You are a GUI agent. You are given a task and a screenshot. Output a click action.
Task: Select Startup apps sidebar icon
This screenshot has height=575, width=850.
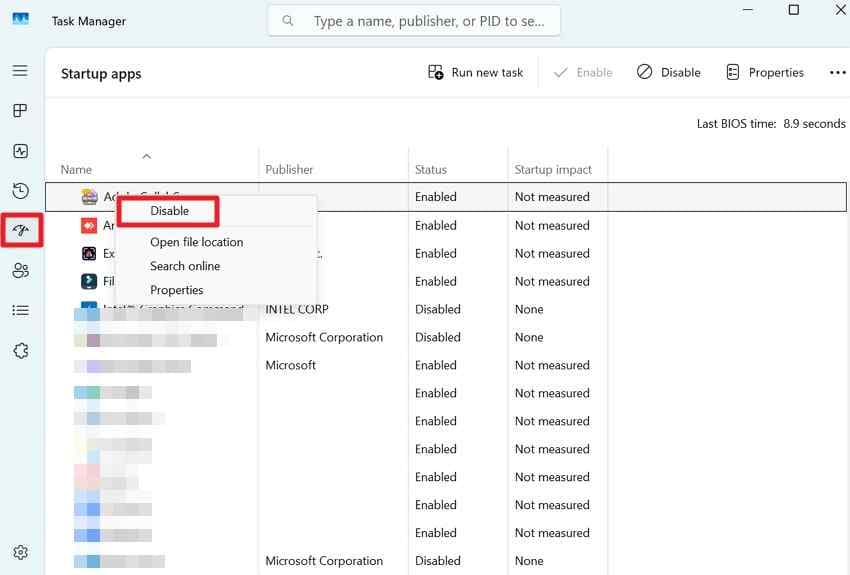point(21,230)
